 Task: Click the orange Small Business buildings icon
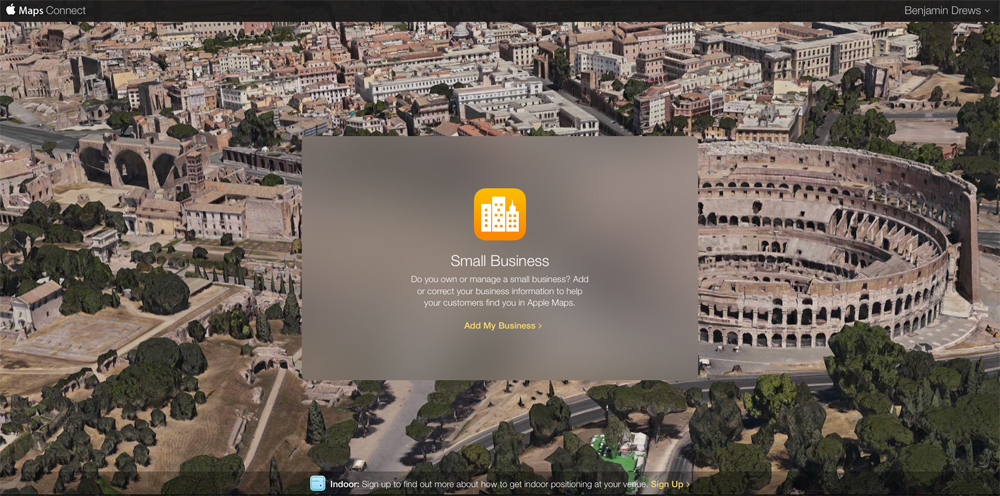(499, 214)
